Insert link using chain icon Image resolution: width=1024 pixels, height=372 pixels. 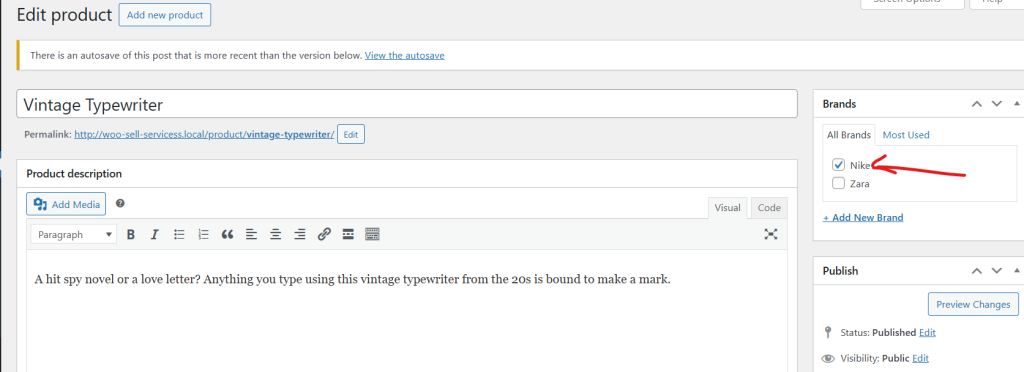324,234
